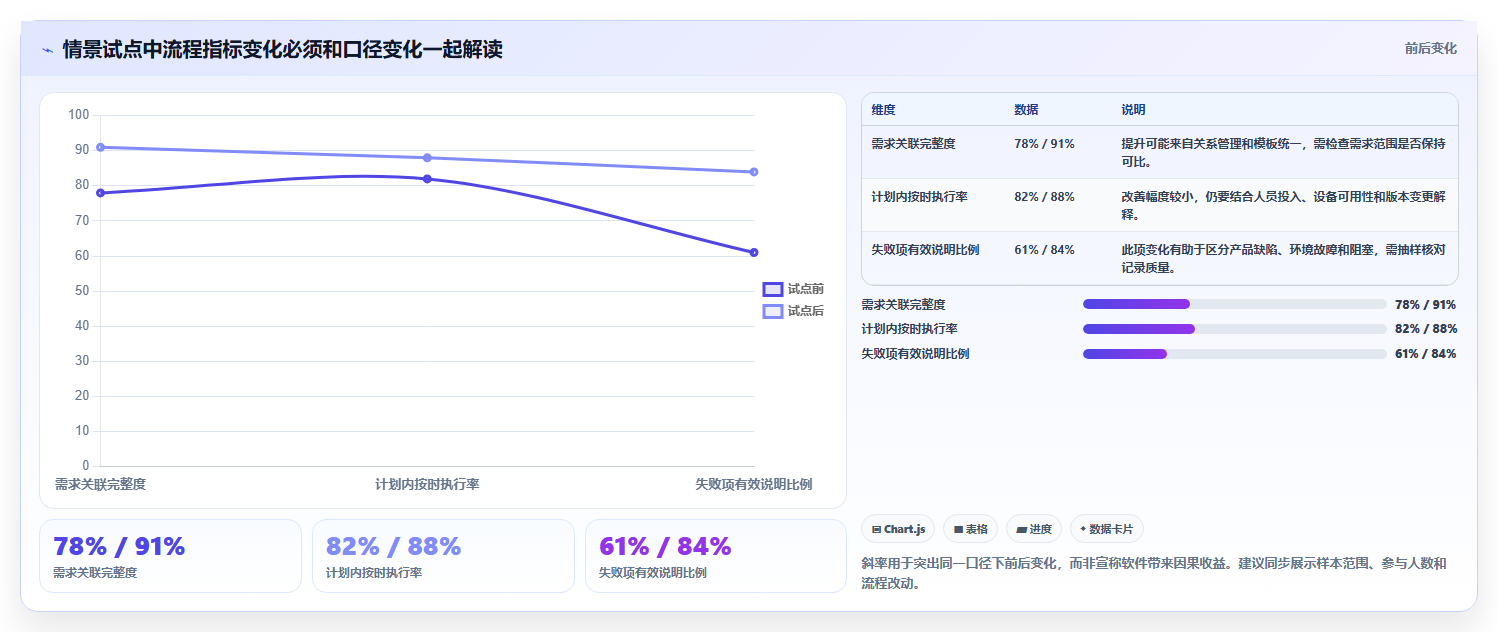
Task: Click the 计划内按时执行率 progress bar
Action: (1234, 329)
